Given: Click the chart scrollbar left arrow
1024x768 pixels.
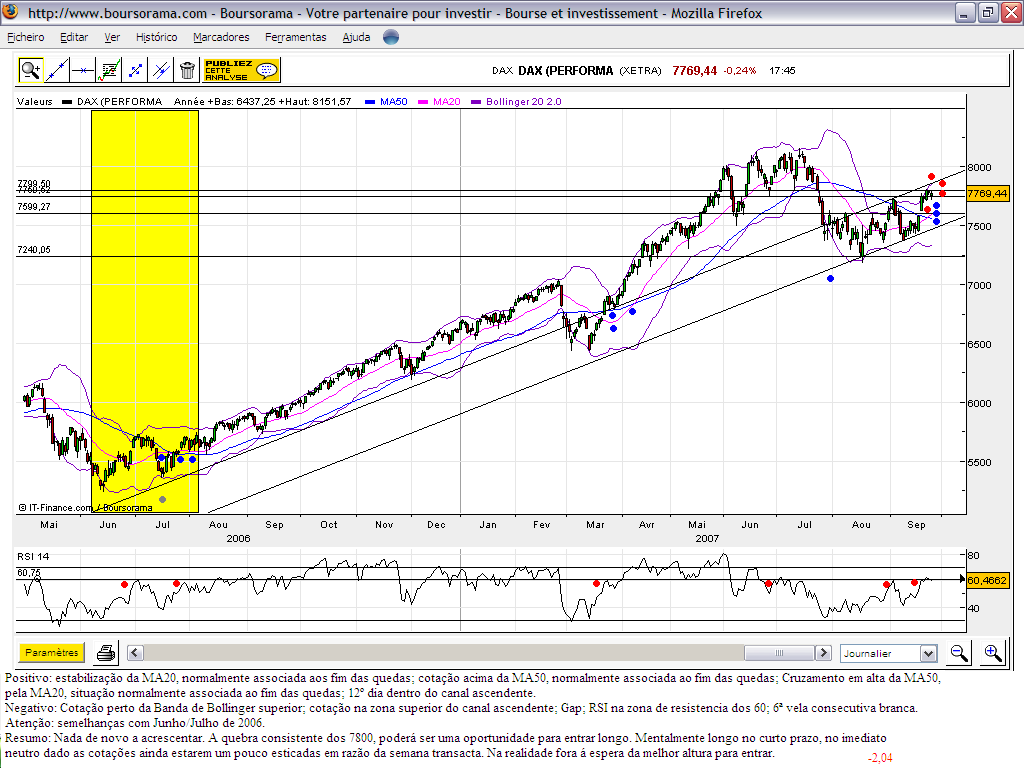Looking at the screenshot, I should click(x=135, y=652).
